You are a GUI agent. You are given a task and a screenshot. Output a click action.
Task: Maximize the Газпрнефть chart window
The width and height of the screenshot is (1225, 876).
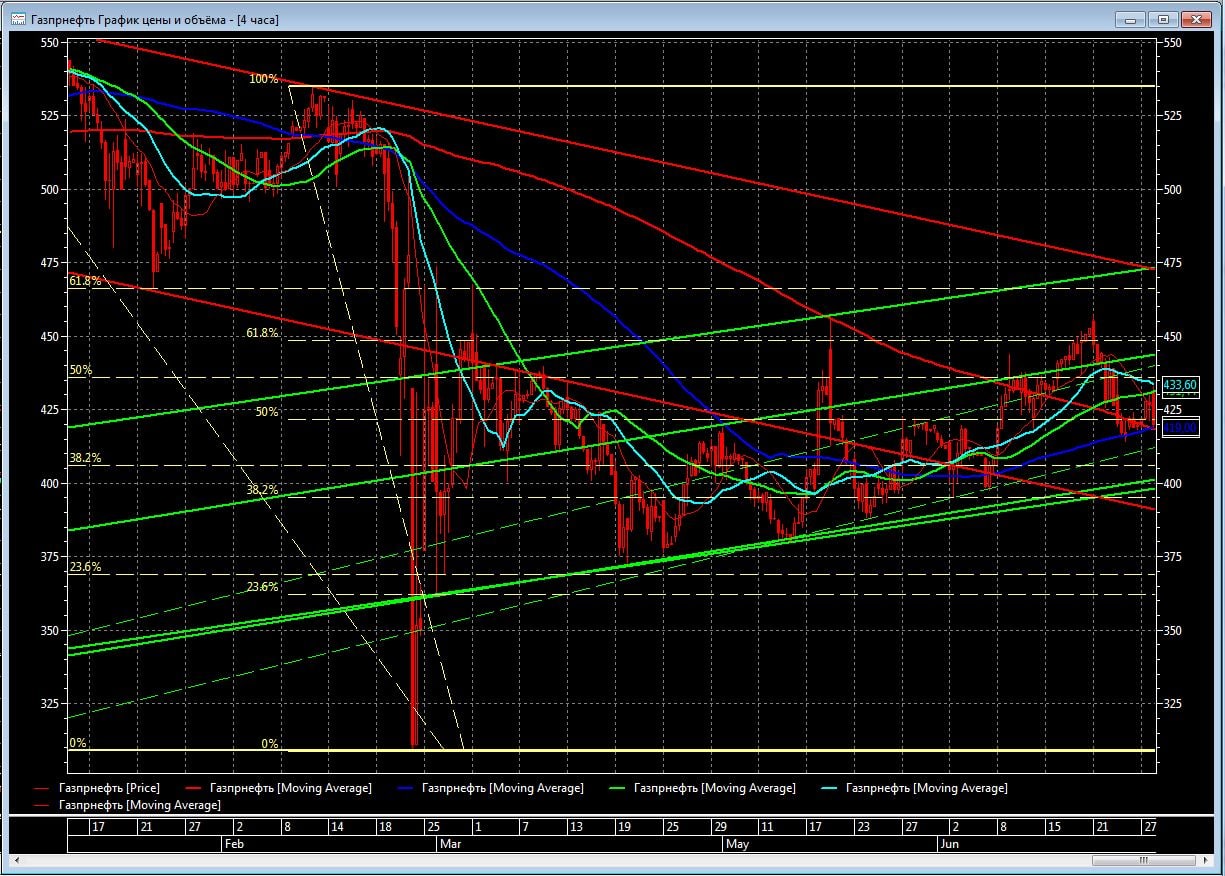(1163, 18)
